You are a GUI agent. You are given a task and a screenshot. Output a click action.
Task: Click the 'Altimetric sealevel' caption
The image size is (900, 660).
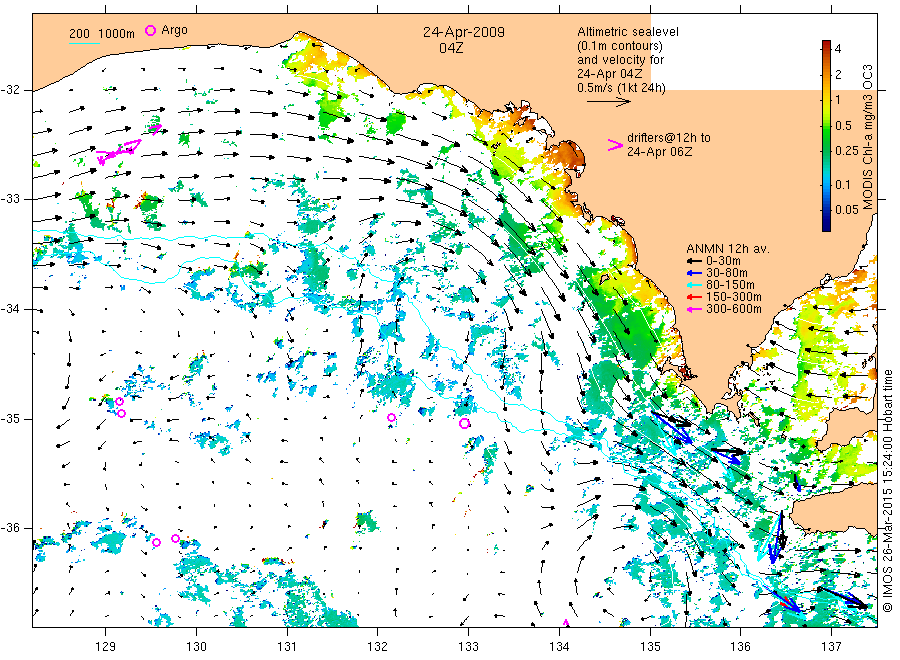tap(628, 32)
